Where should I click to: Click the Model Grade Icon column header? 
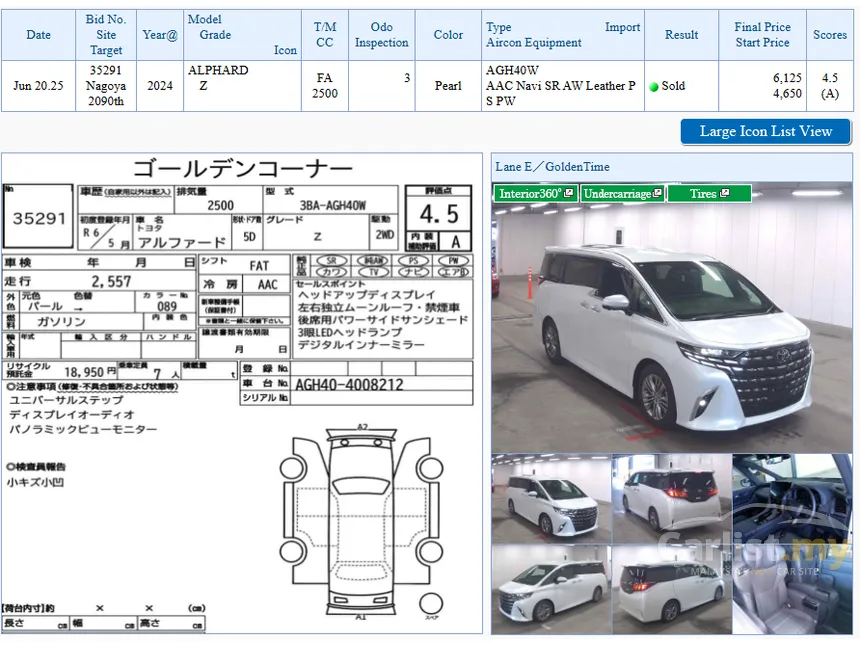pyautogui.click(x=242, y=35)
